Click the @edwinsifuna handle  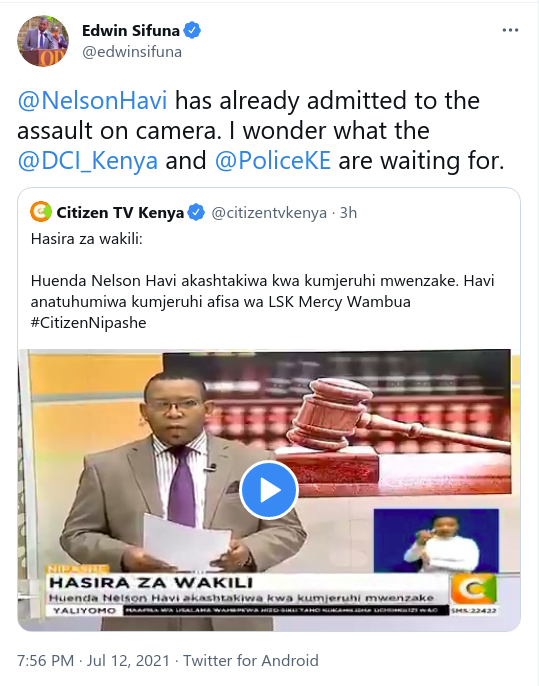point(132,52)
